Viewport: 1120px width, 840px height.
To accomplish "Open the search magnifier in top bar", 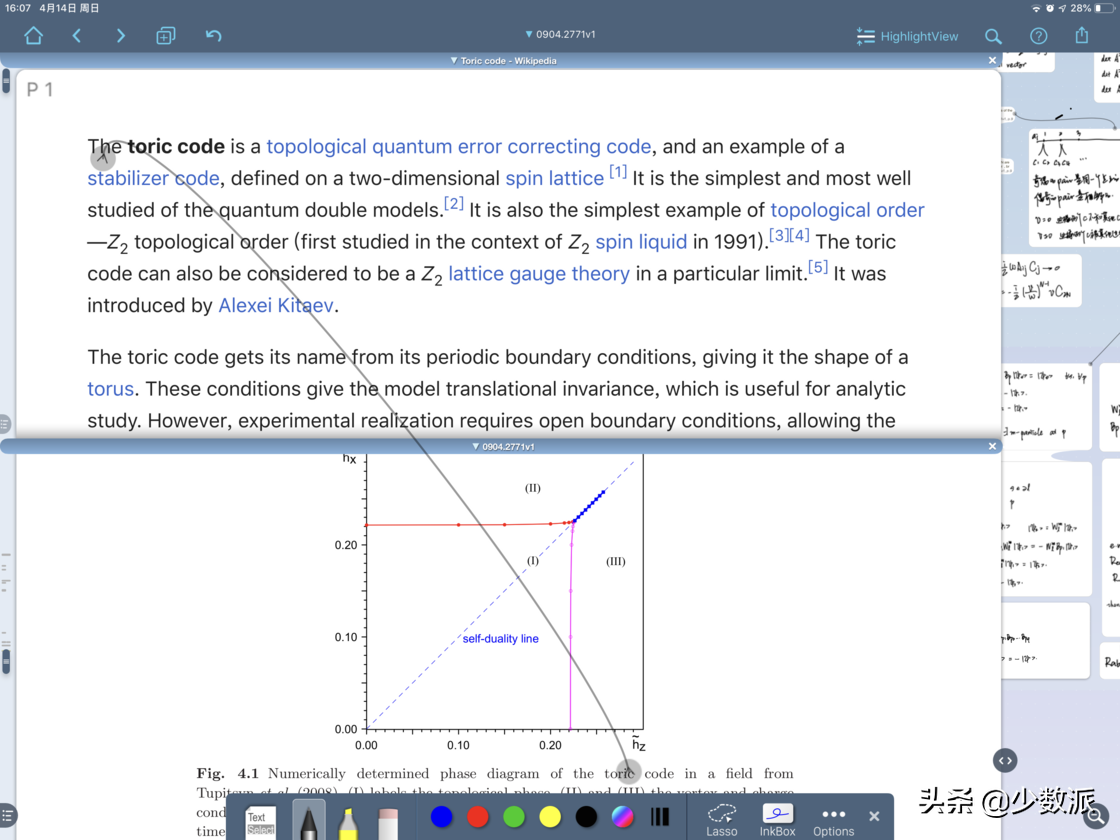I will 993,36.
